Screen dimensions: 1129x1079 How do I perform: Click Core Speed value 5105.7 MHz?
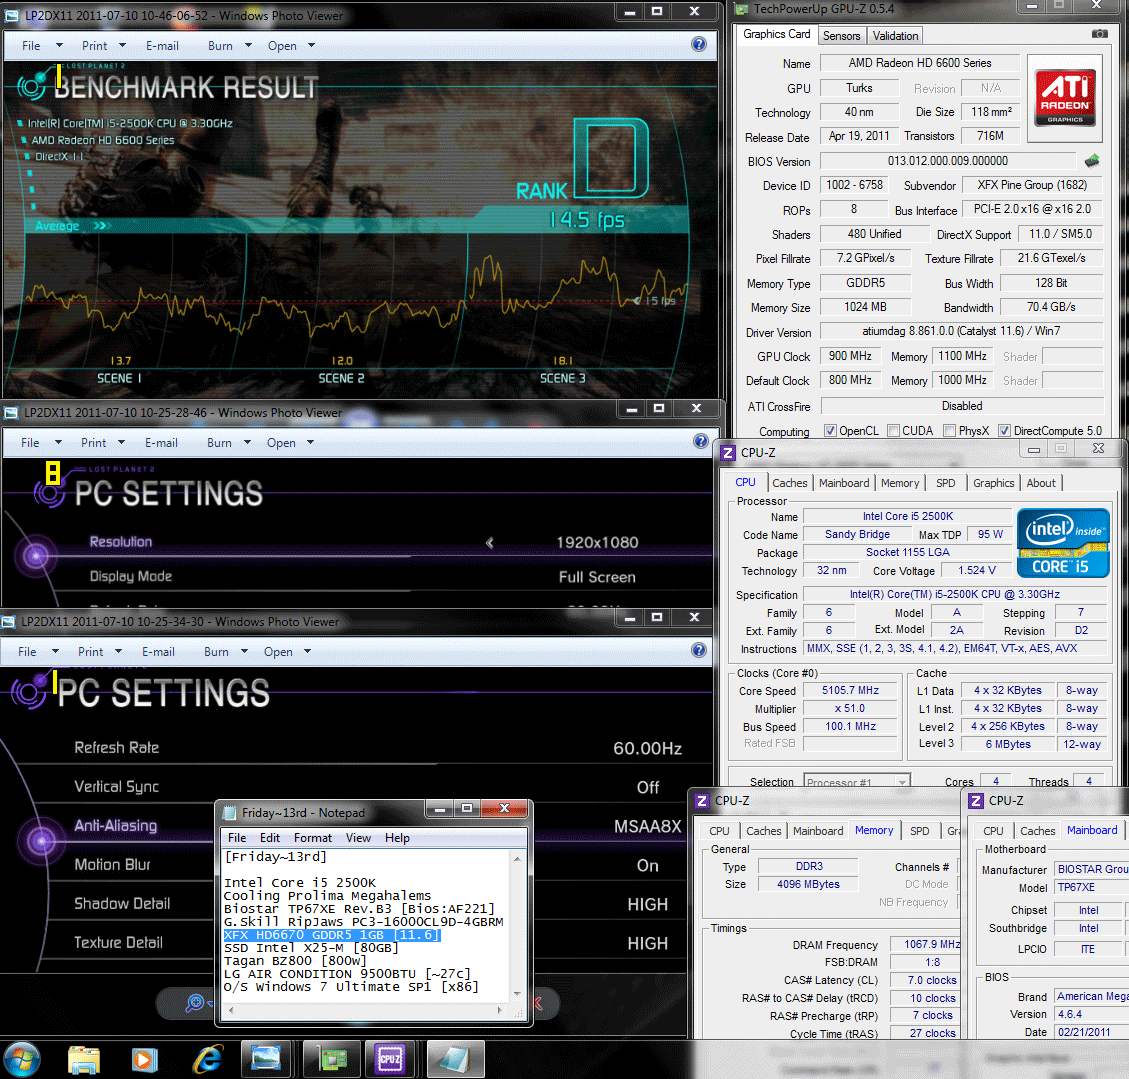point(850,690)
